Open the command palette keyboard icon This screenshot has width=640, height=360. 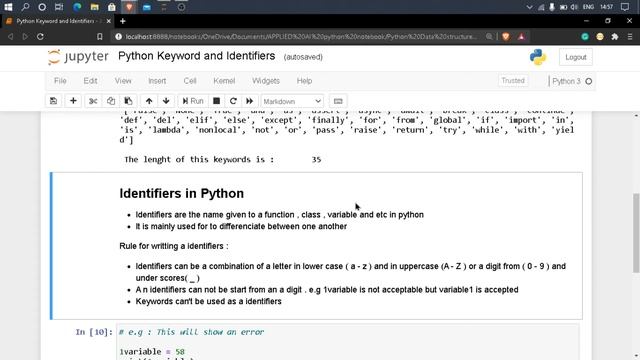click(338, 101)
